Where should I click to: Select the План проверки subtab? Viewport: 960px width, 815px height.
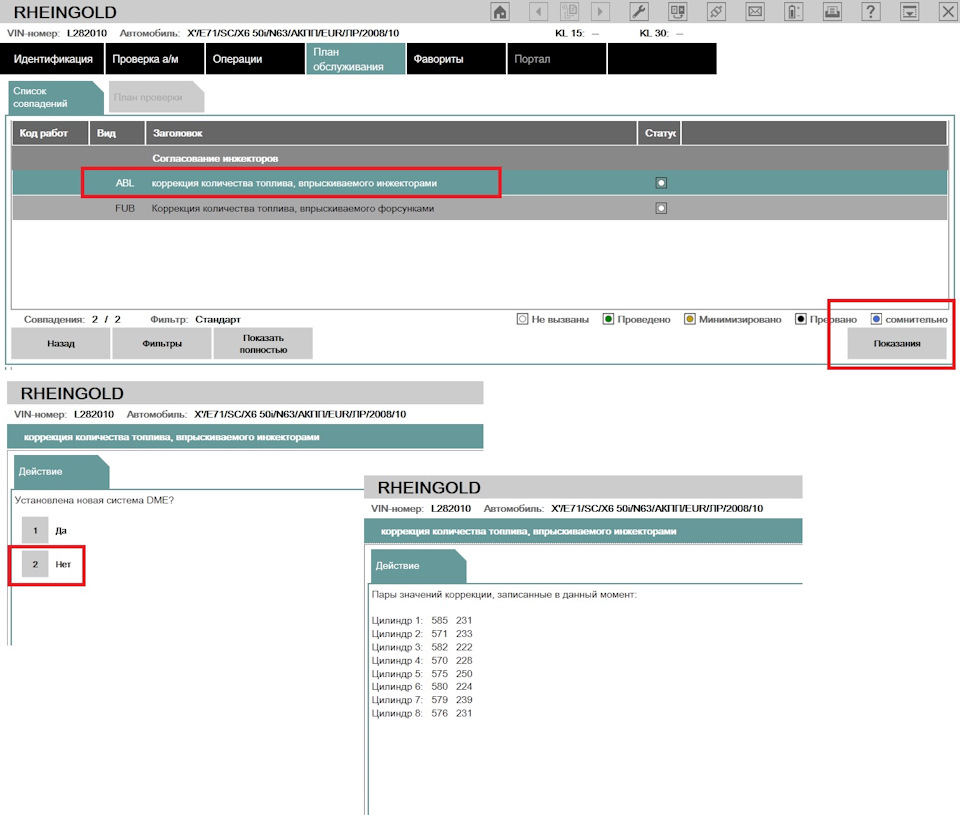(x=156, y=97)
